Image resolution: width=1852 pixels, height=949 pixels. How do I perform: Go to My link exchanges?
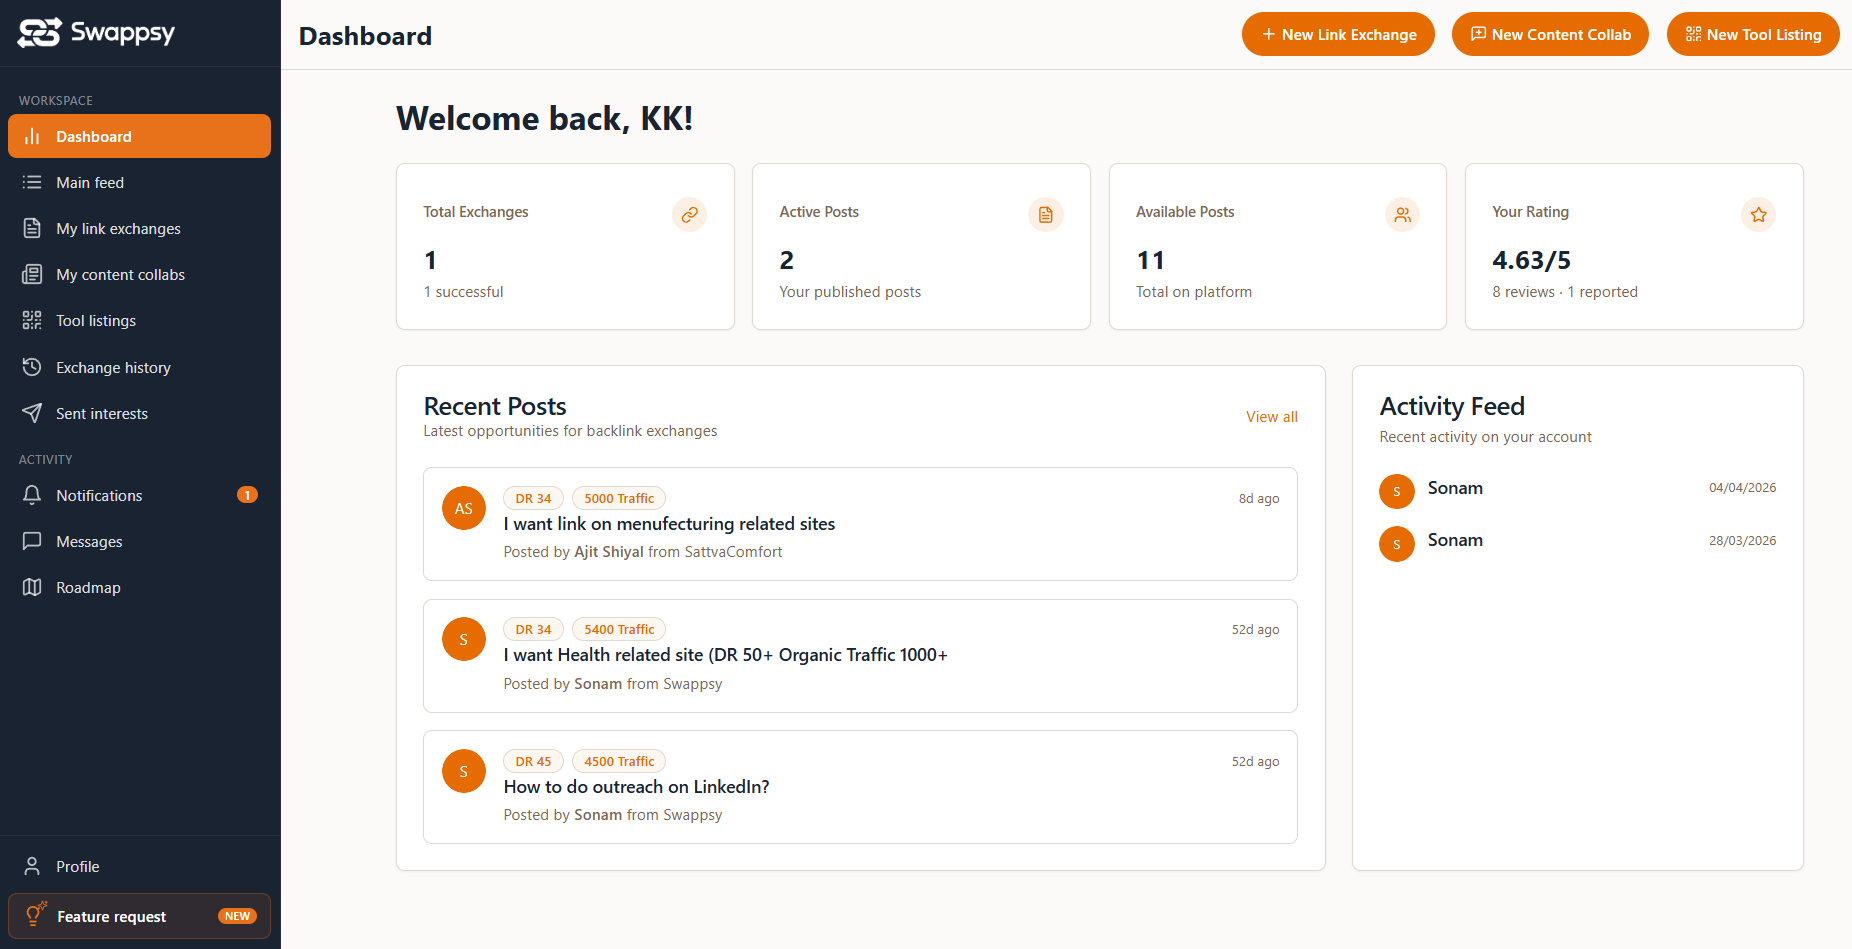pyautogui.click(x=139, y=228)
